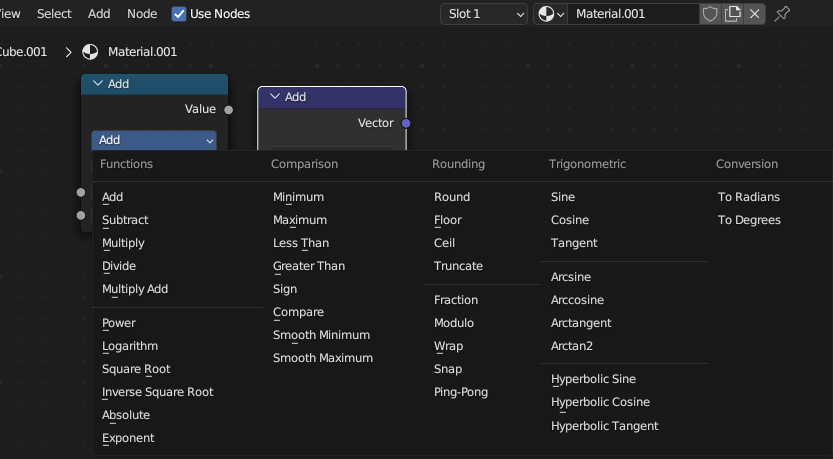Viewport: 833px width, 459px height.
Task: Duplicate material with the new material icon
Action: [733, 14]
